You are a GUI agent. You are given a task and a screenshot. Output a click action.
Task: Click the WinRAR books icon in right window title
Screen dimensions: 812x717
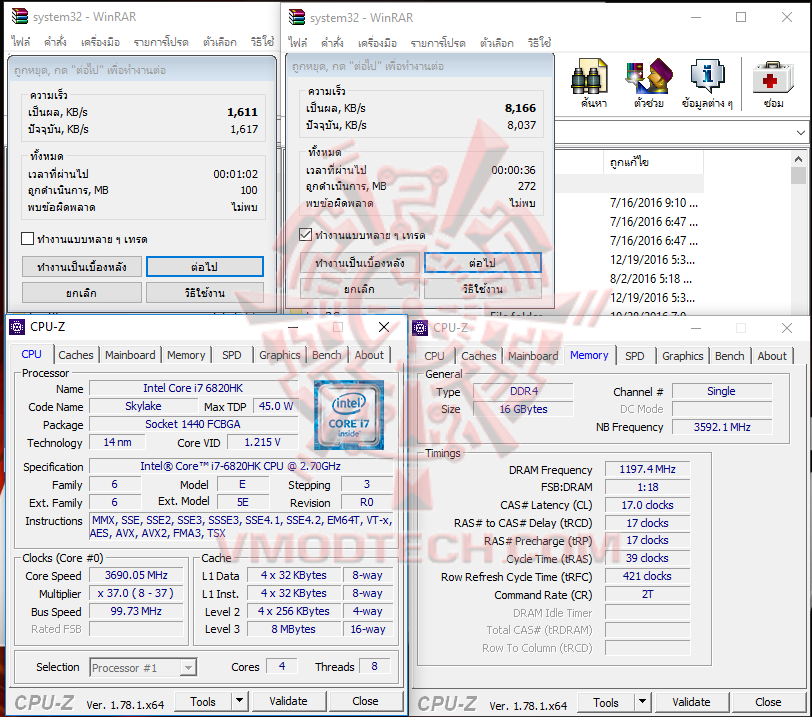click(297, 17)
